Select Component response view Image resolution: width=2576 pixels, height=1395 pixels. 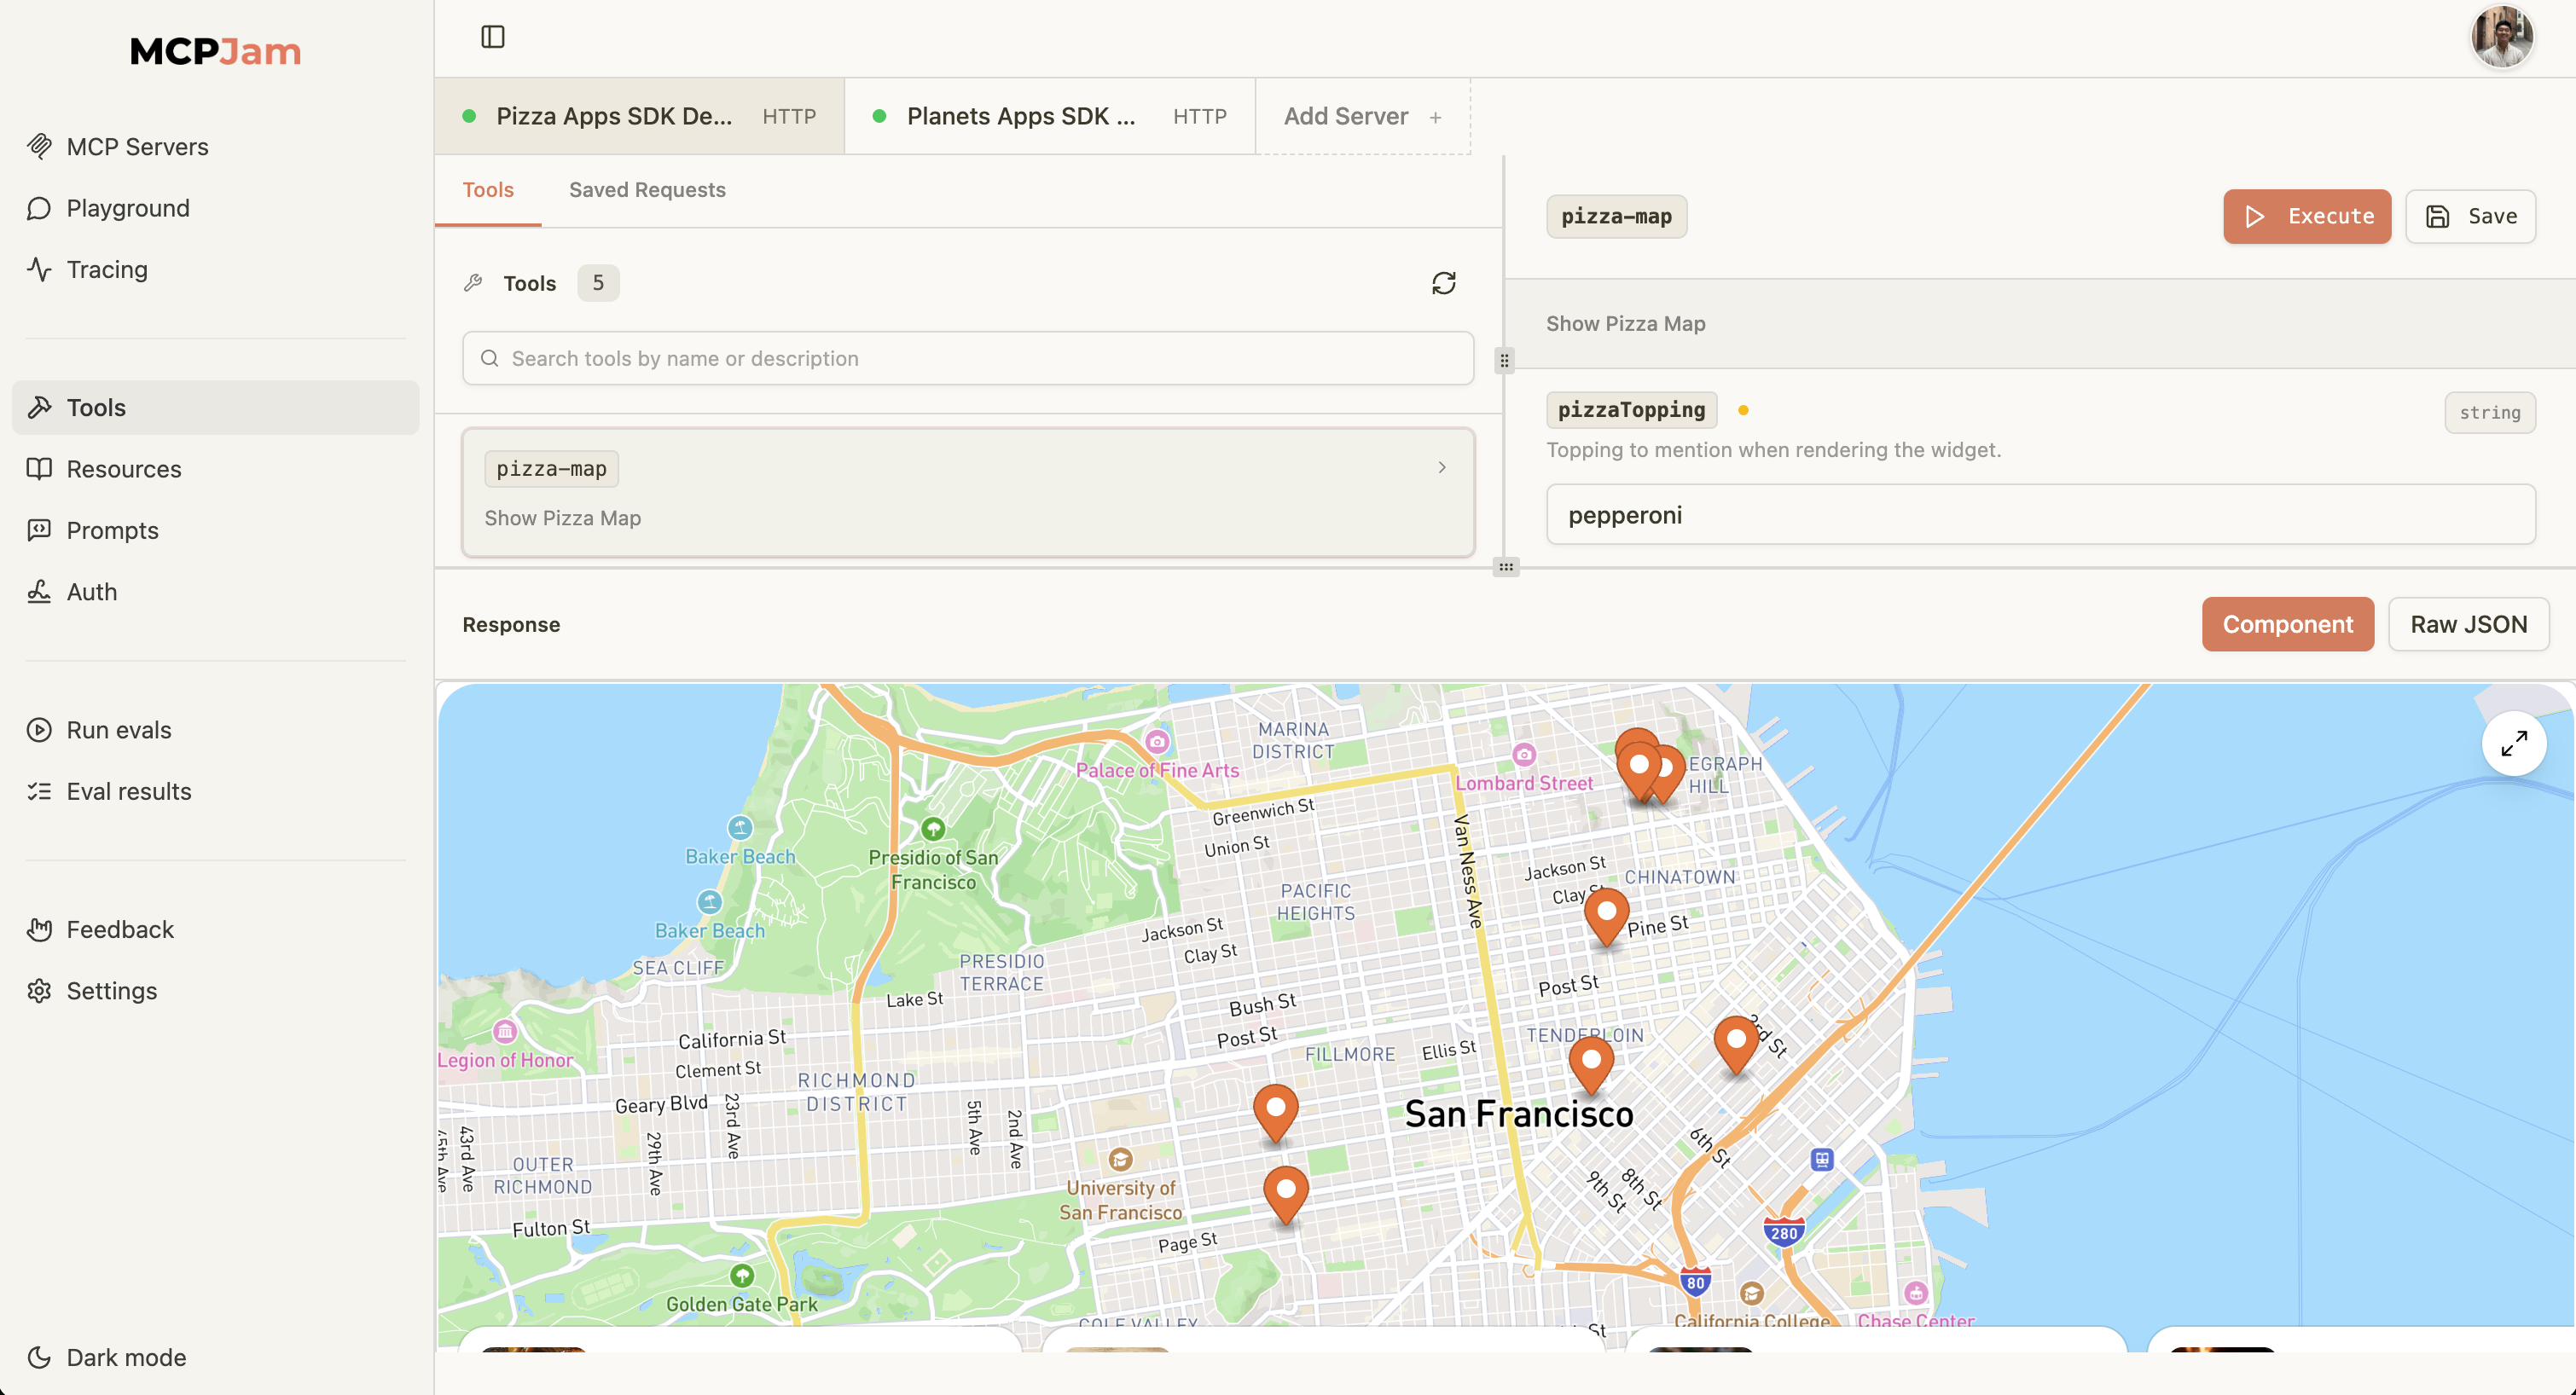(2287, 624)
